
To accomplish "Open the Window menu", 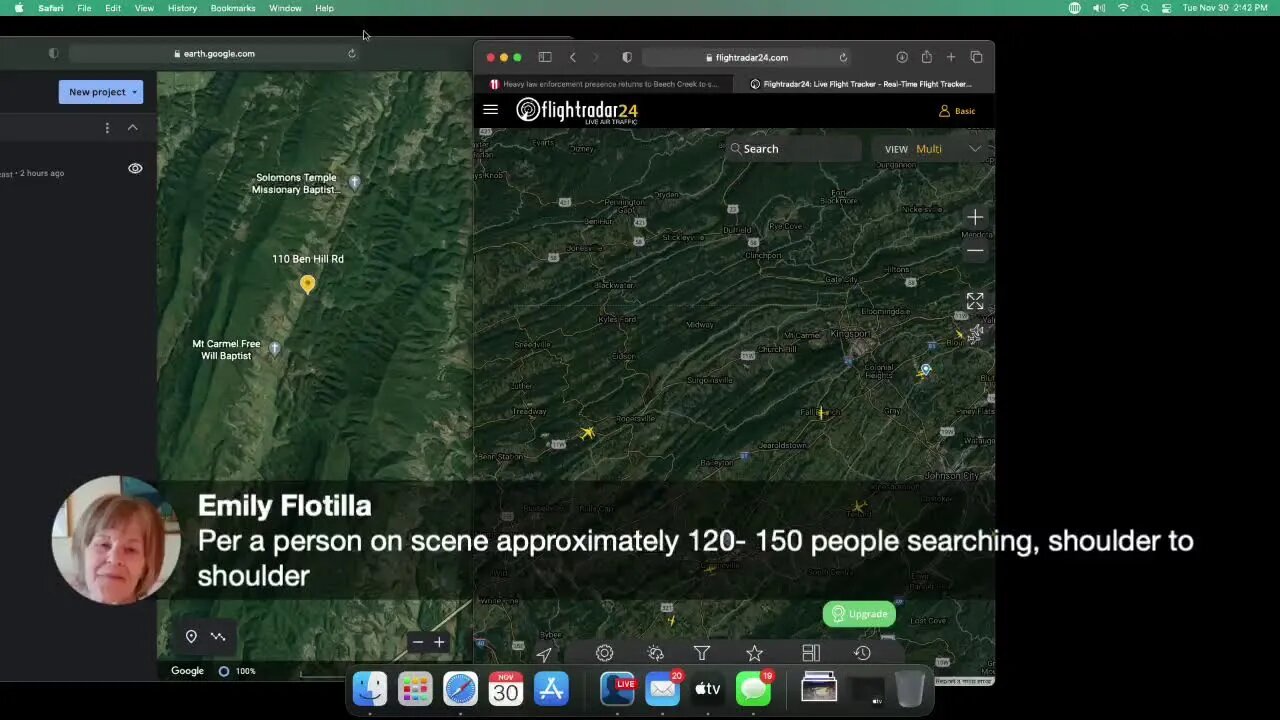I will [285, 8].
